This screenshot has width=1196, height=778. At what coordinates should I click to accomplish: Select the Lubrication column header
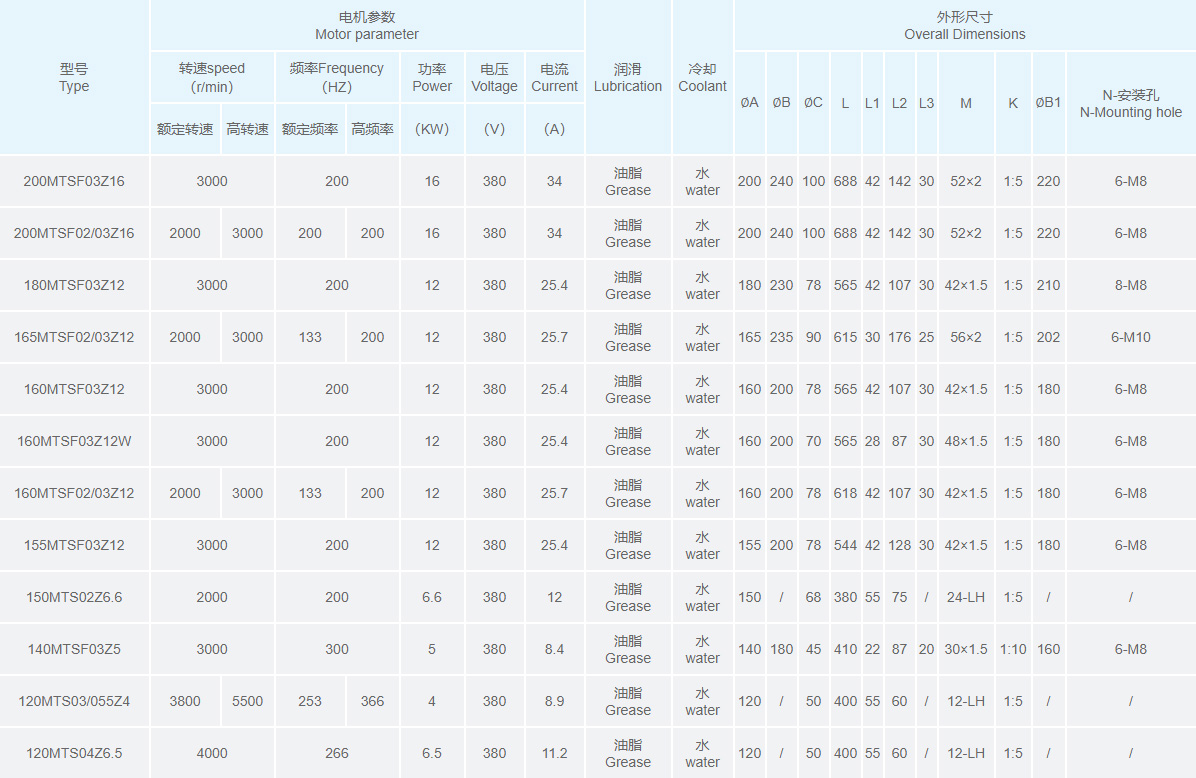click(x=628, y=78)
